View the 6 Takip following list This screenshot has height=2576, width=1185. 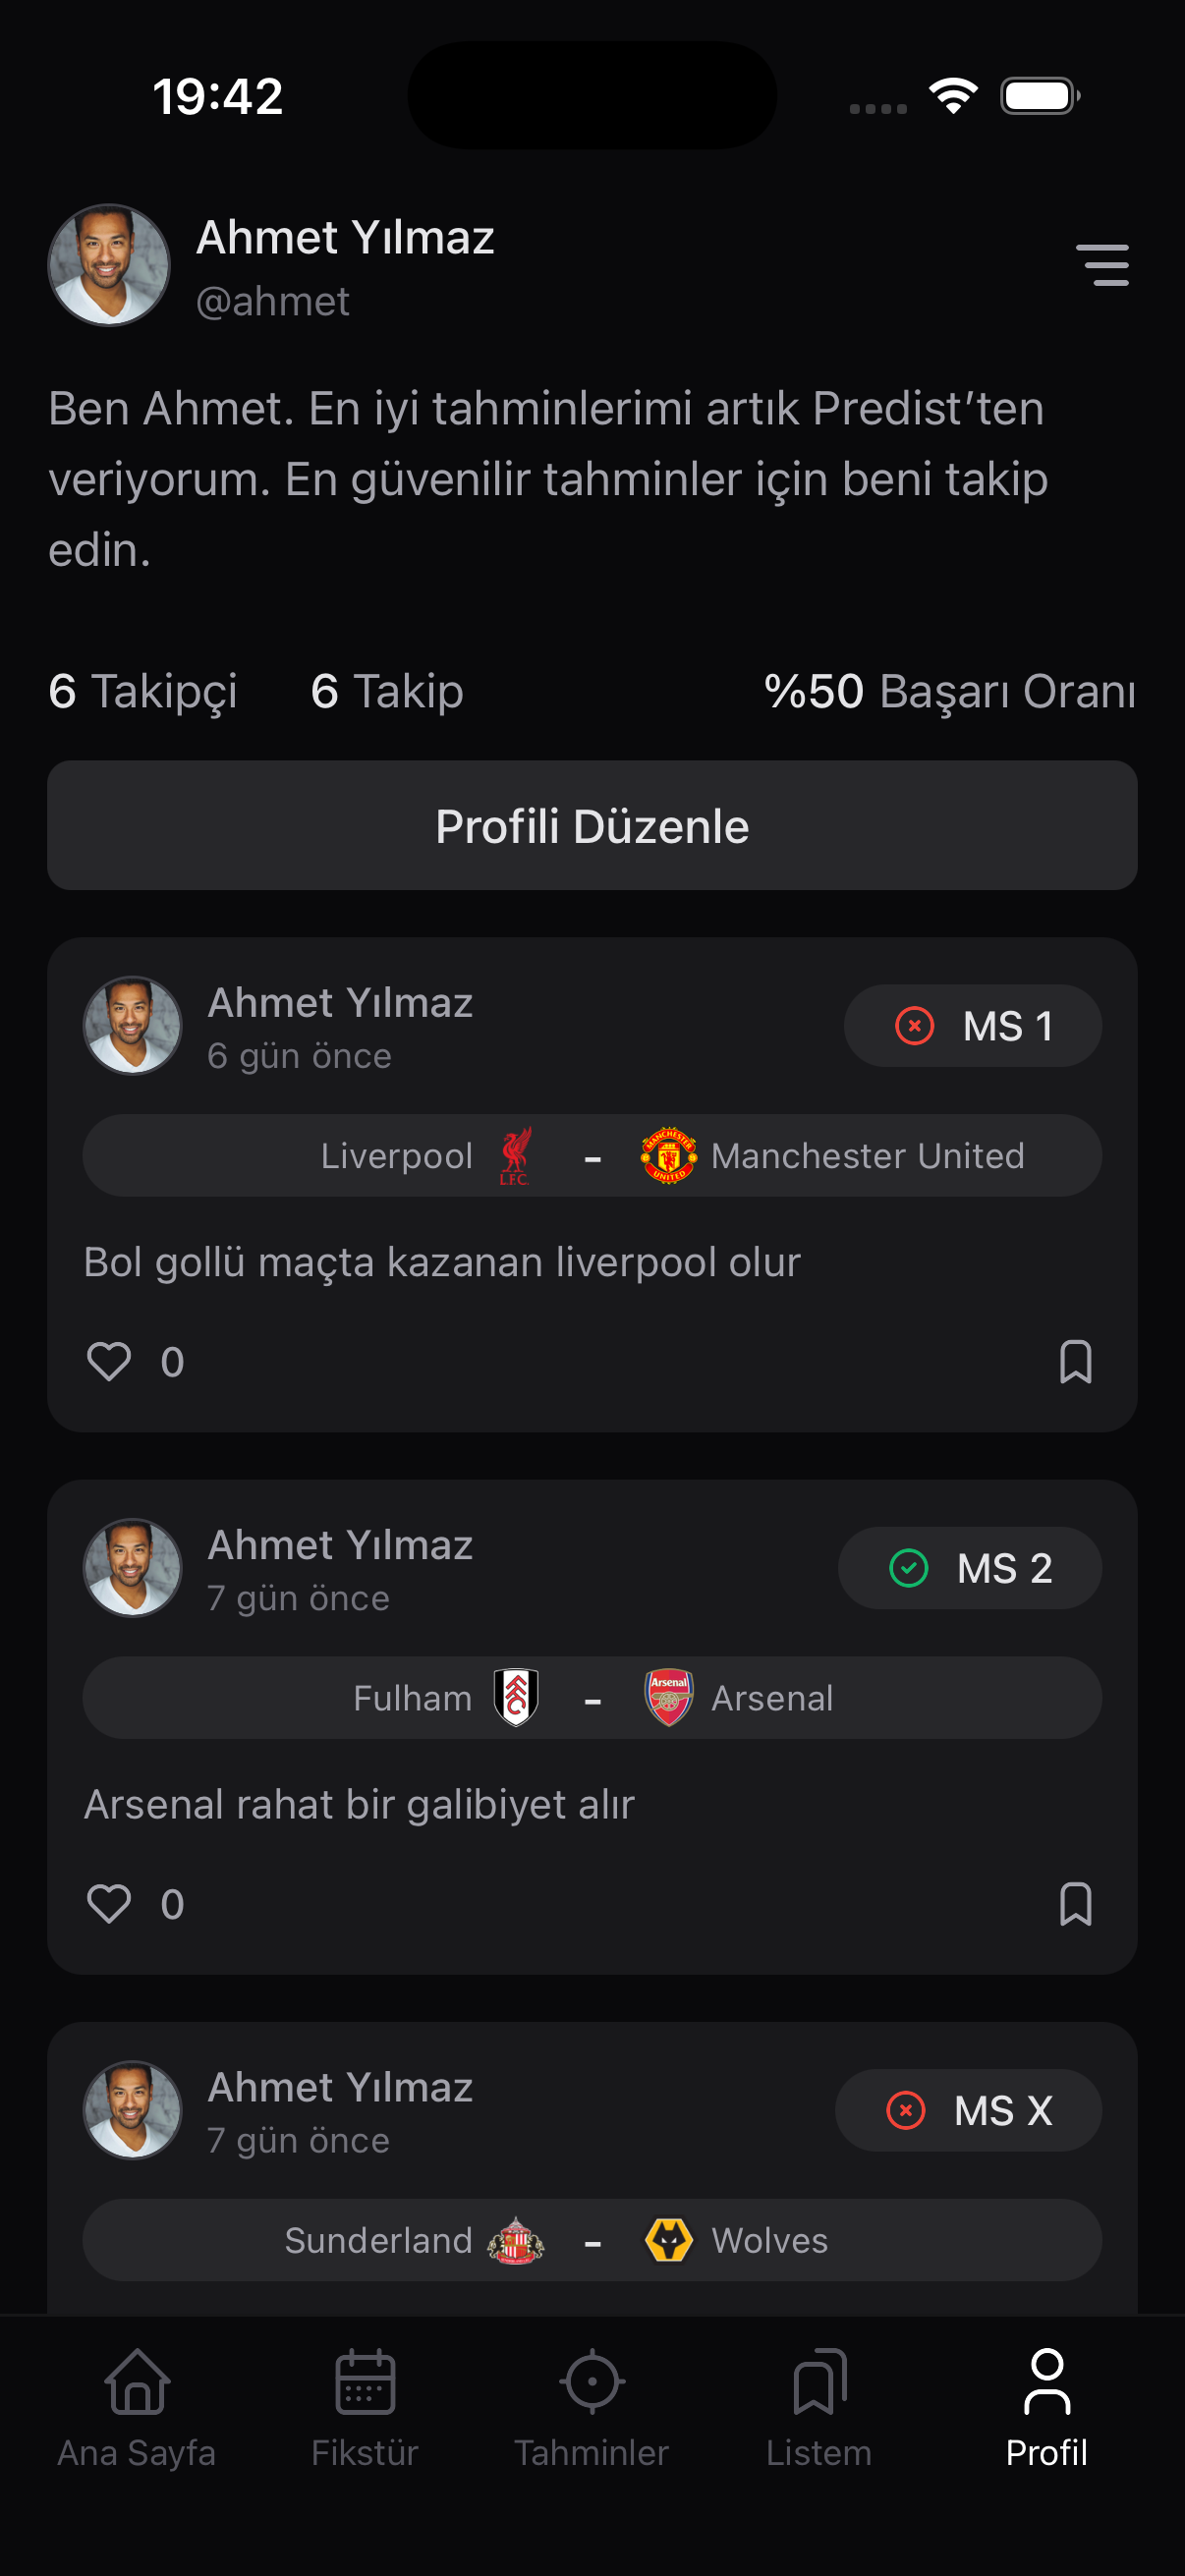[387, 691]
